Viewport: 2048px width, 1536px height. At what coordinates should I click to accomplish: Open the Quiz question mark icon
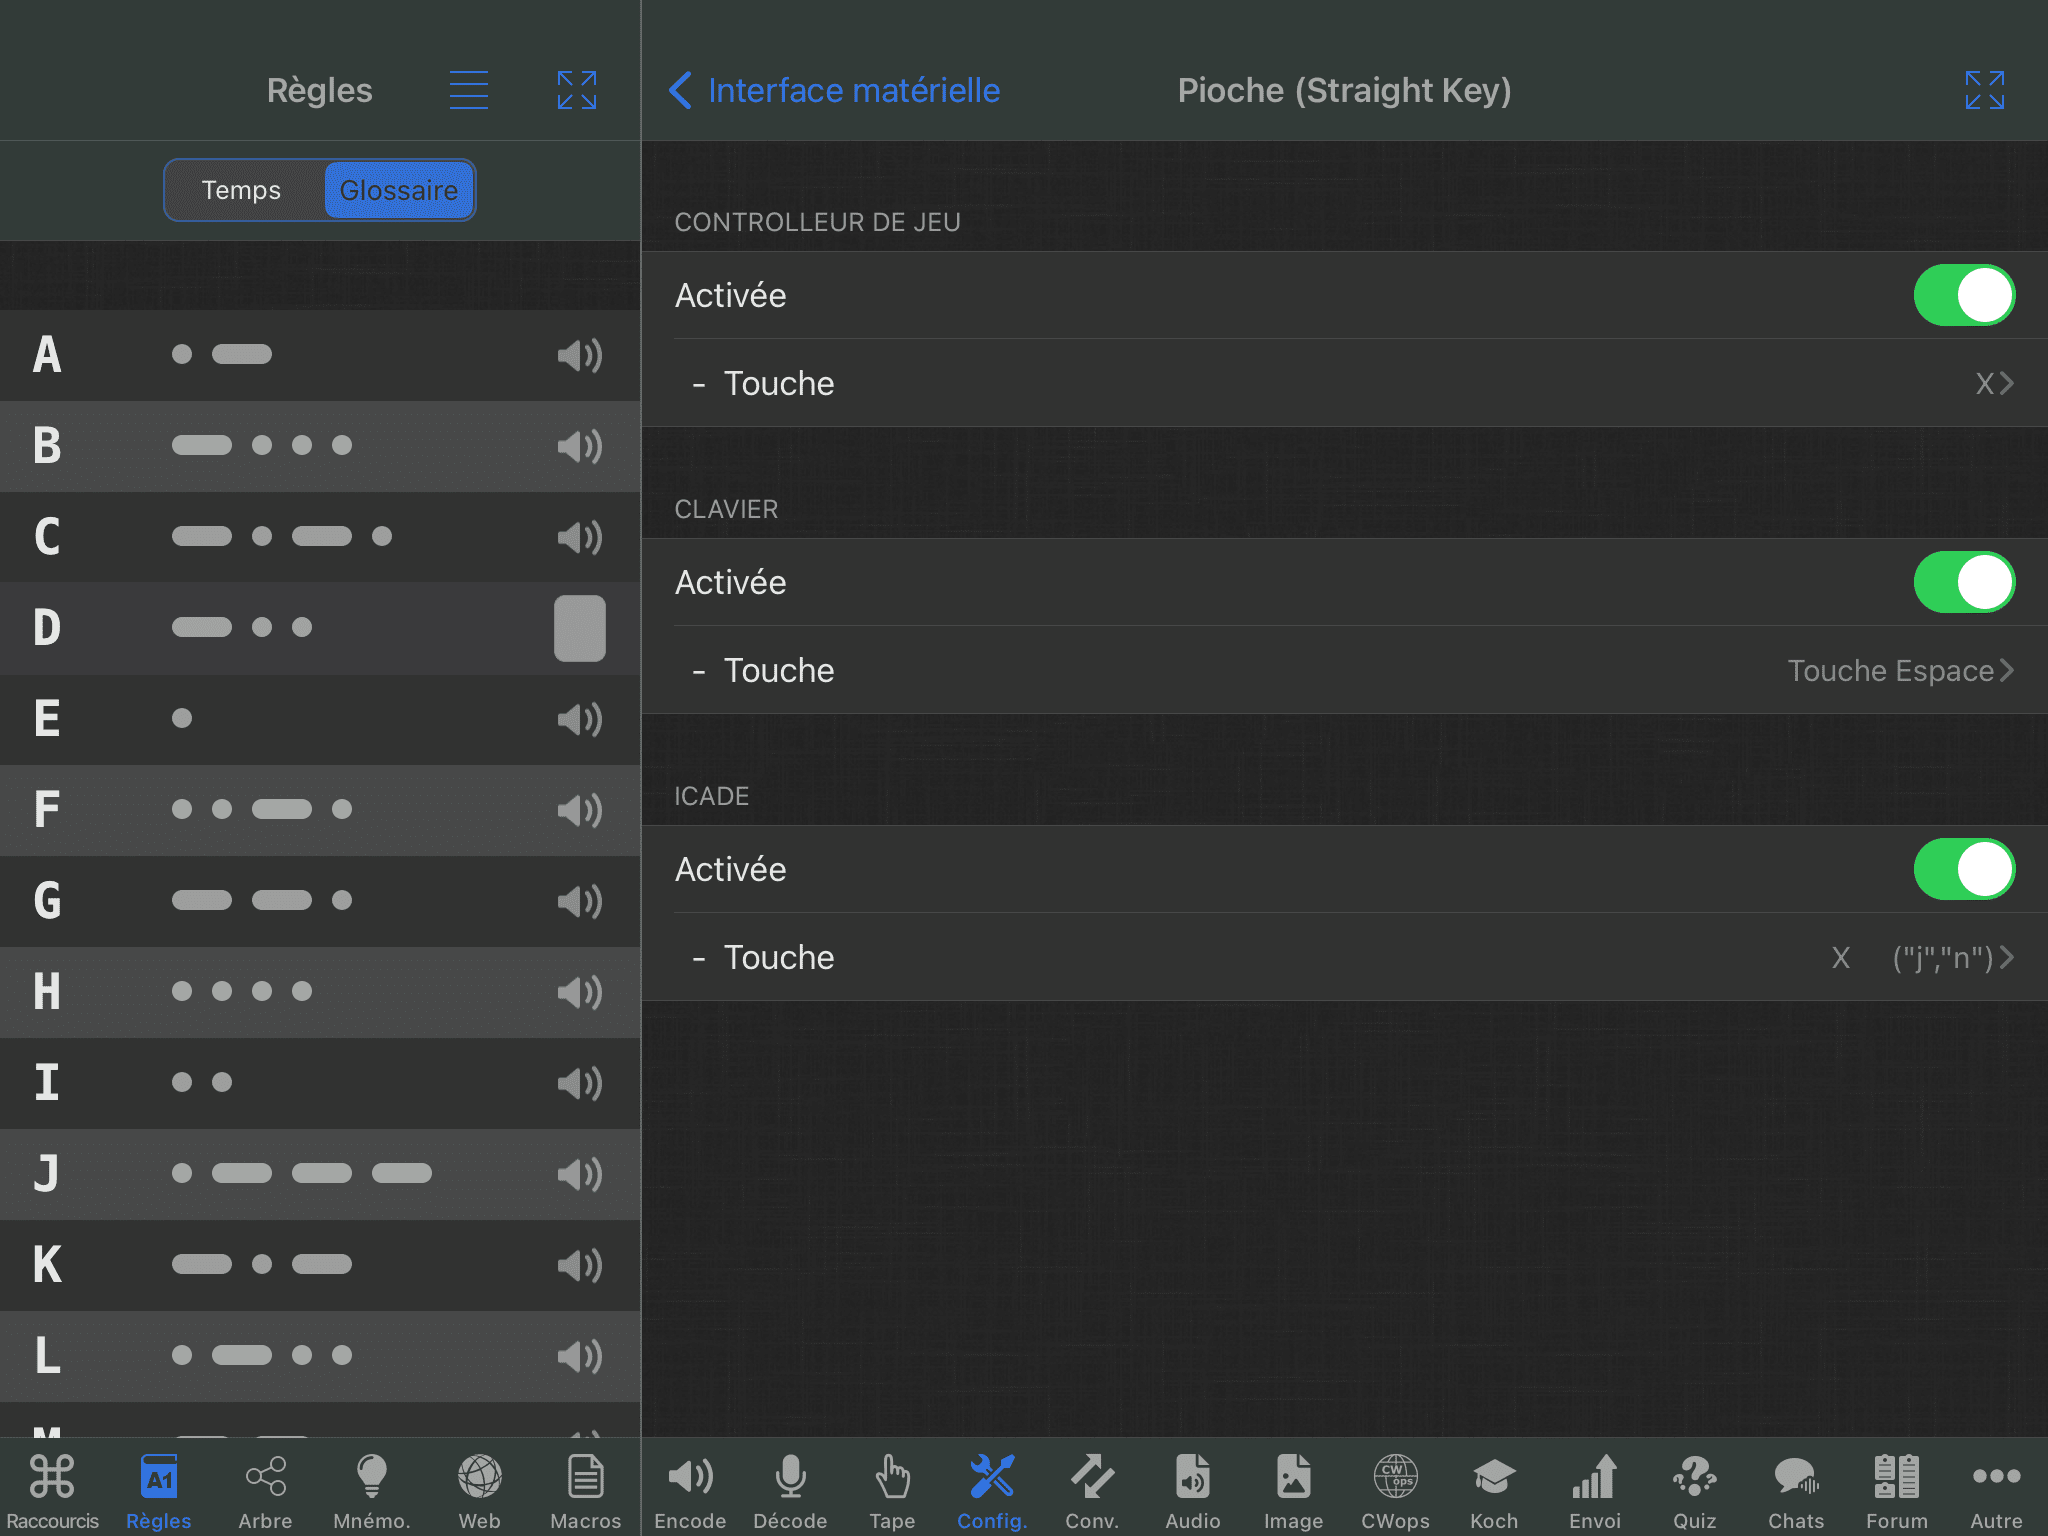click(1695, 1489)
